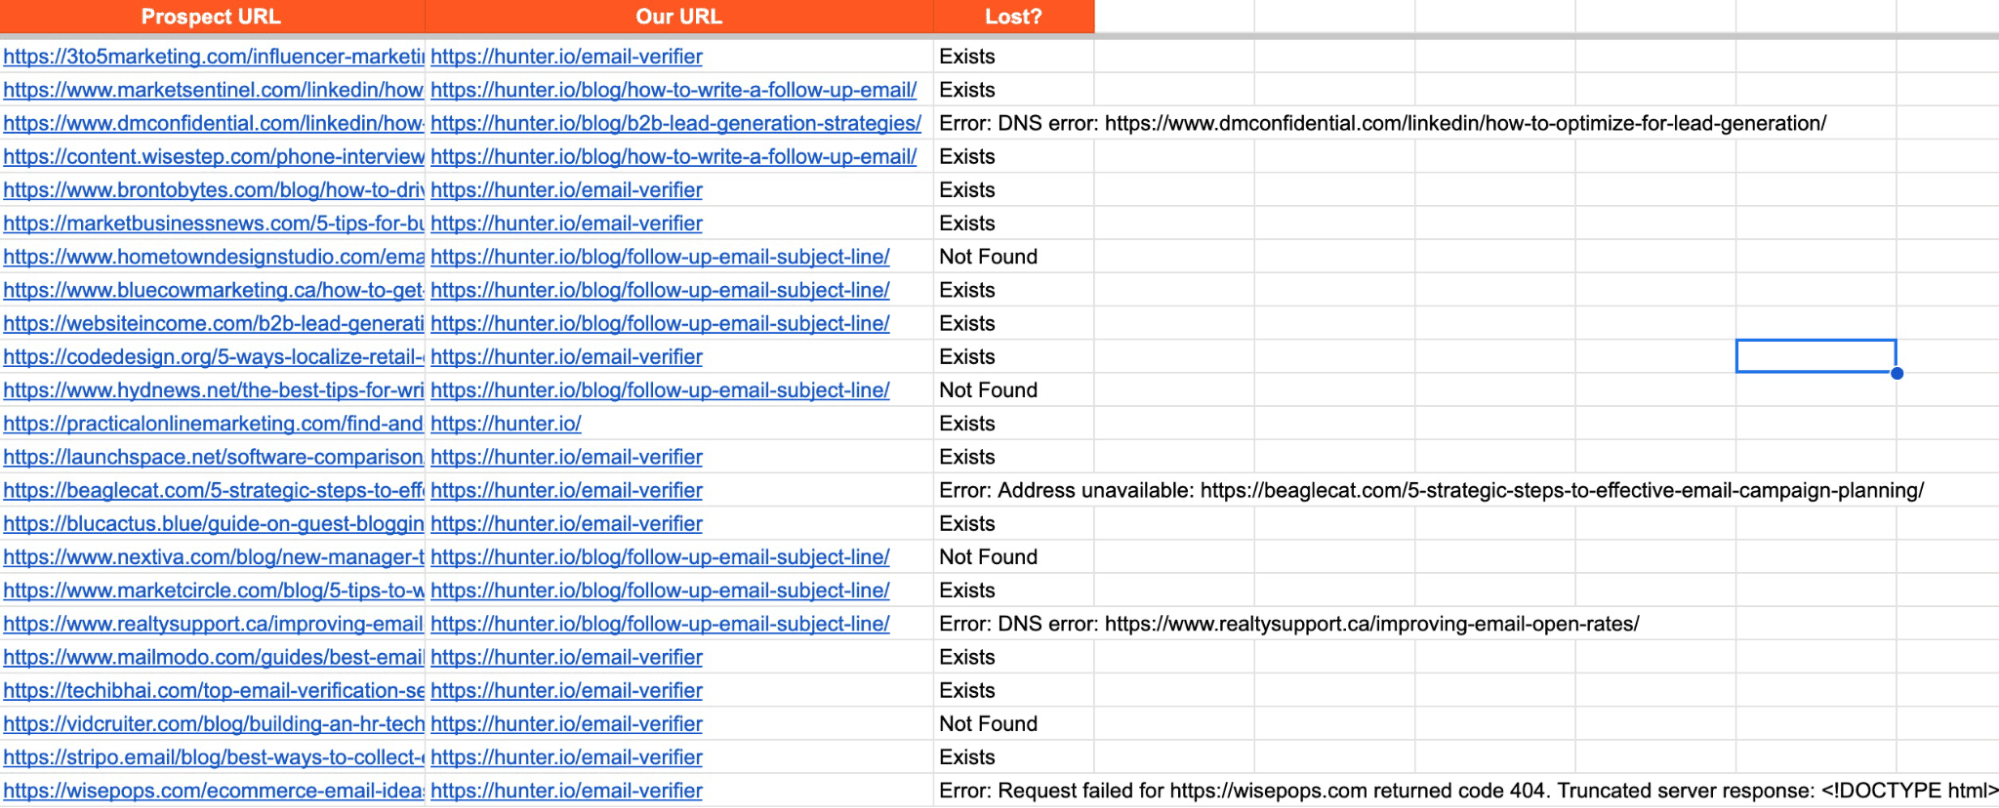
Task: Select the realtysupport.ca DNS error cell
Action: click(x=1288, y=624)
